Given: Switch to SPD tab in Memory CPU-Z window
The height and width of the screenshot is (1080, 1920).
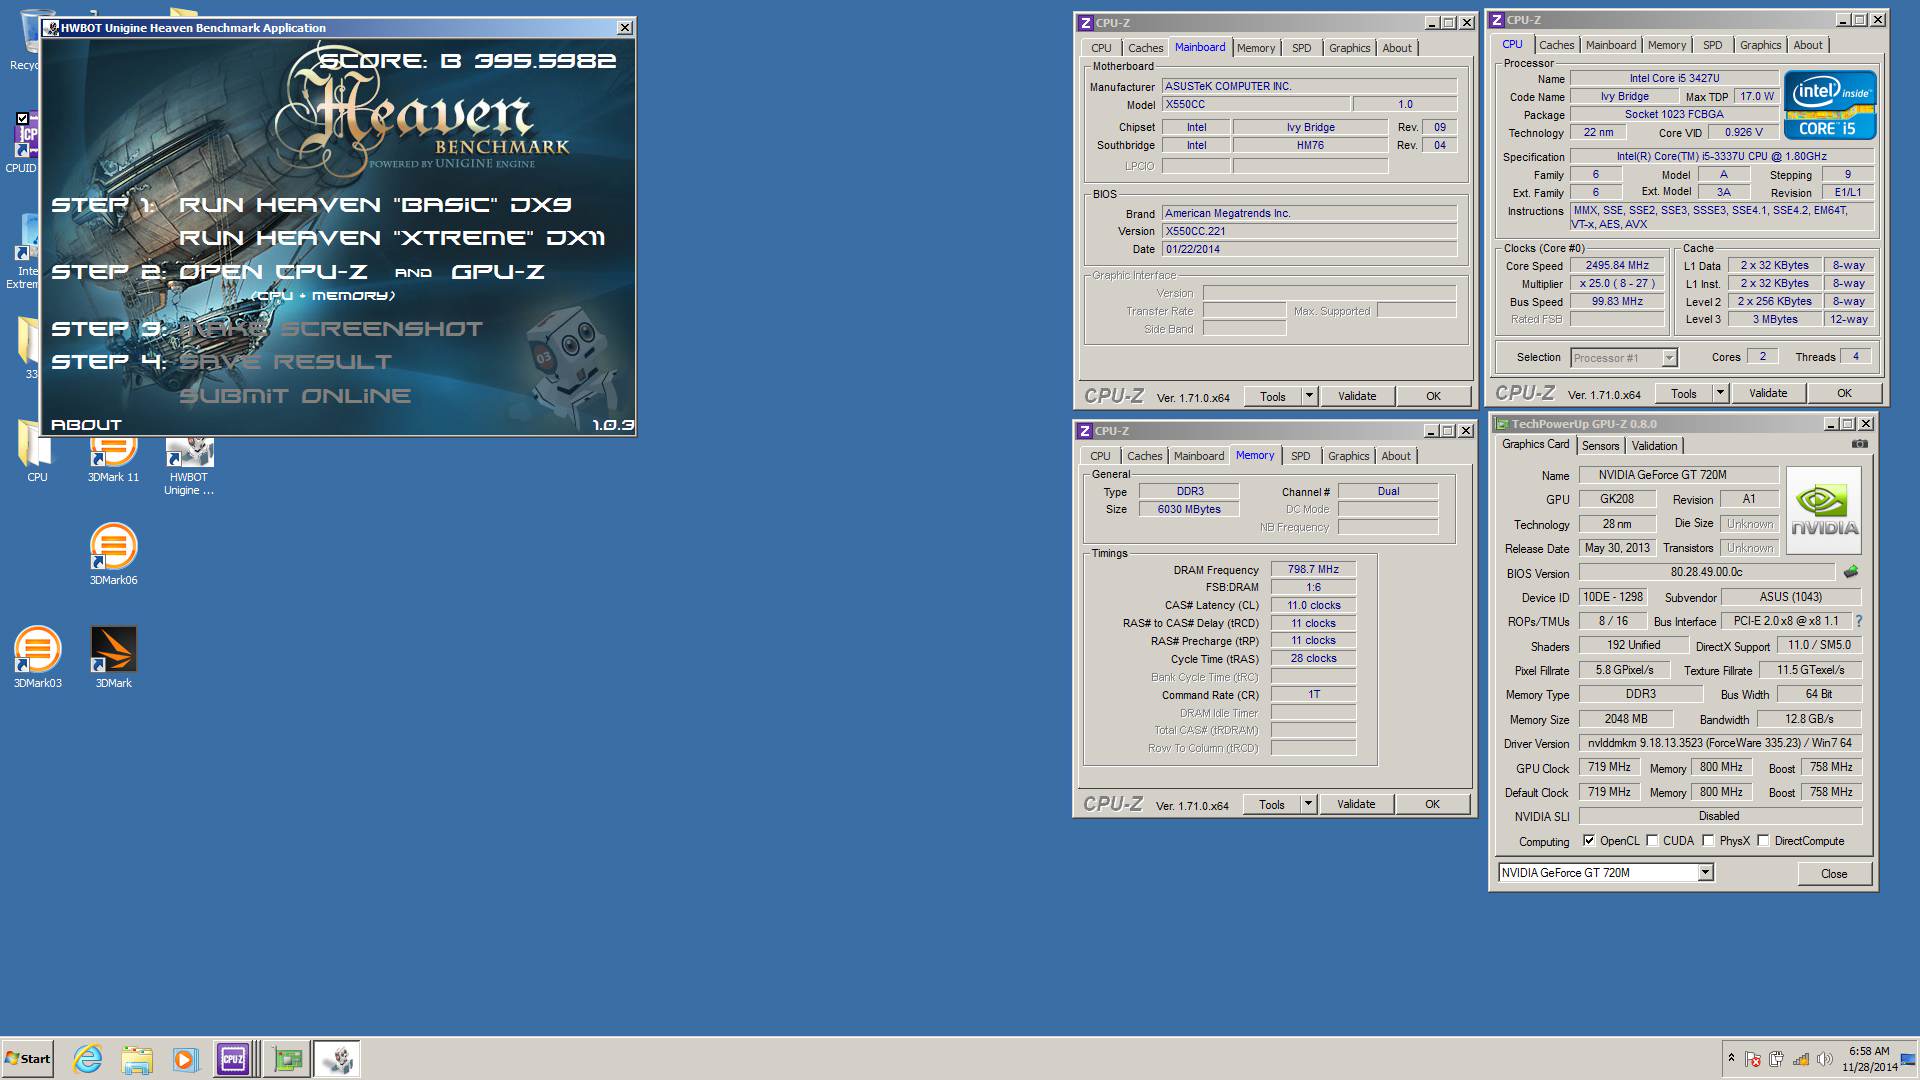Looking at the screenshot, I should [1300, 456].
